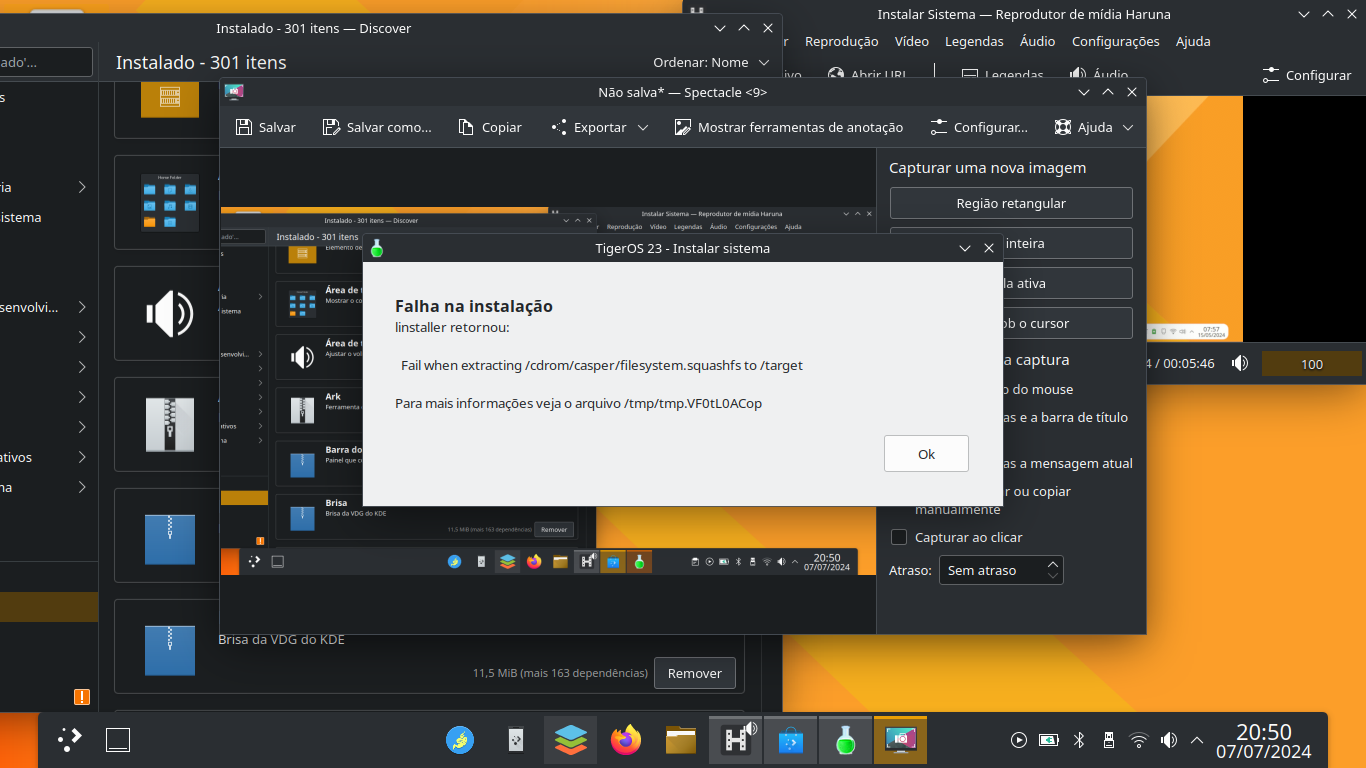Open the Configurações menu in Haruna
The height and width of the screenshot is (768, 1366).
pos(1115,41)
